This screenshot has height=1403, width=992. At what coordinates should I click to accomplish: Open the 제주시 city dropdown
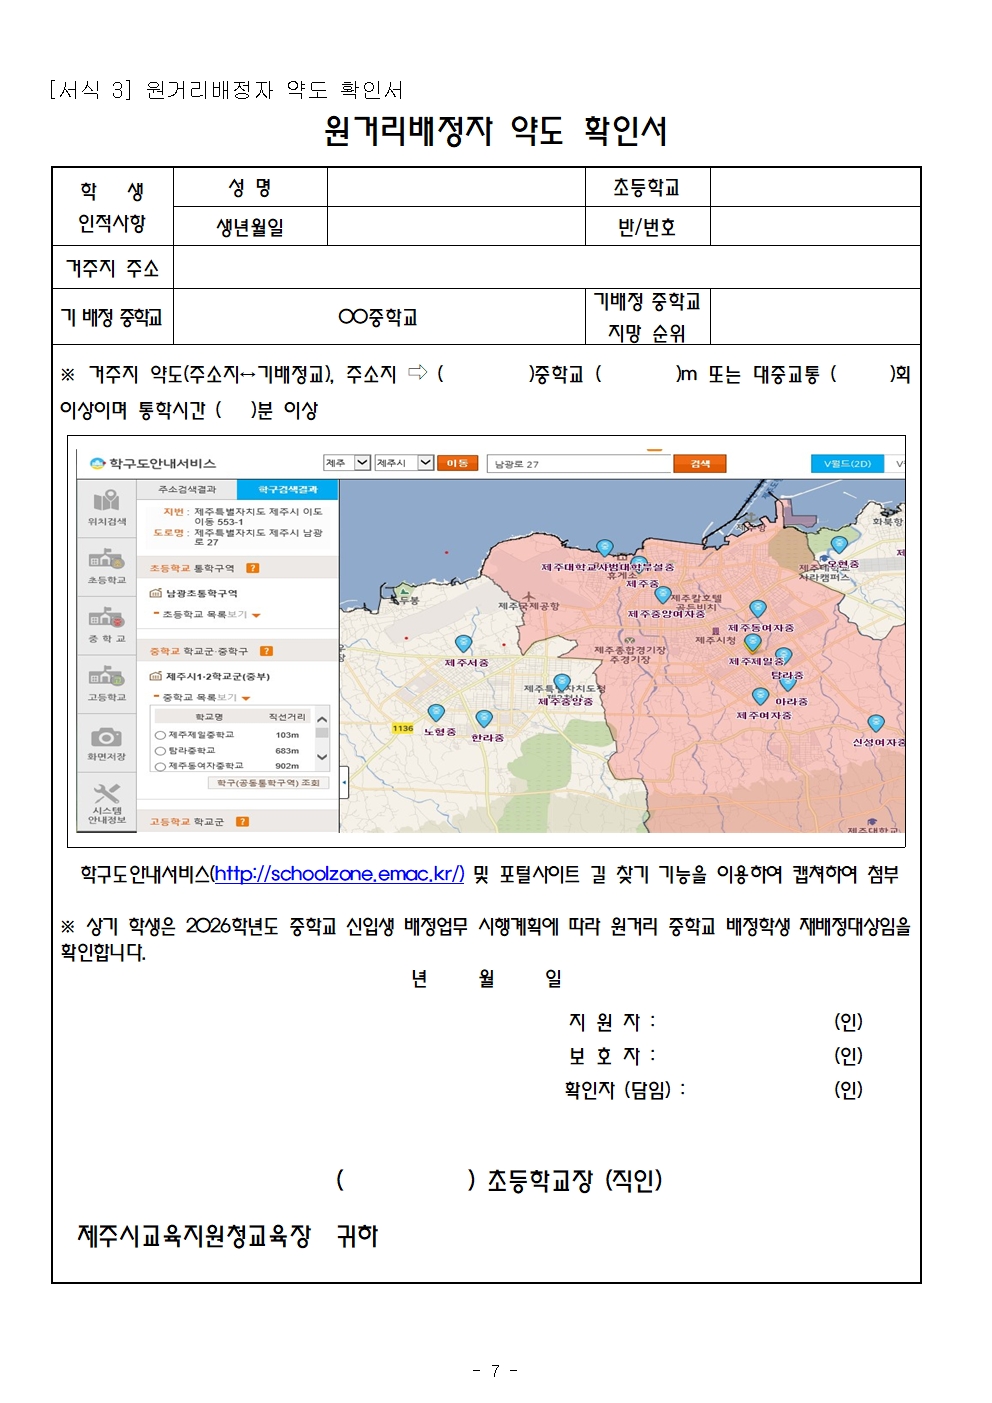pyautogui.click(x=426, y=463)
